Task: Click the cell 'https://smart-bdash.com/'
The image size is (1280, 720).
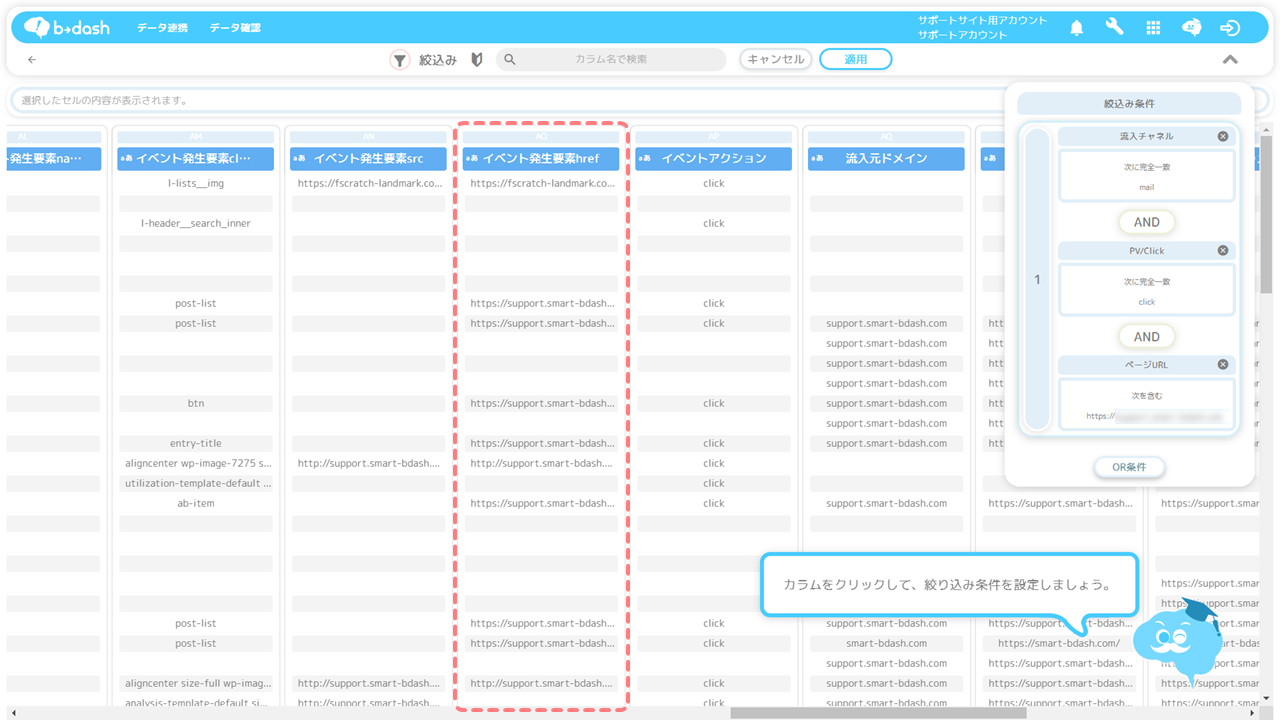Action: tap(1059, 643)
